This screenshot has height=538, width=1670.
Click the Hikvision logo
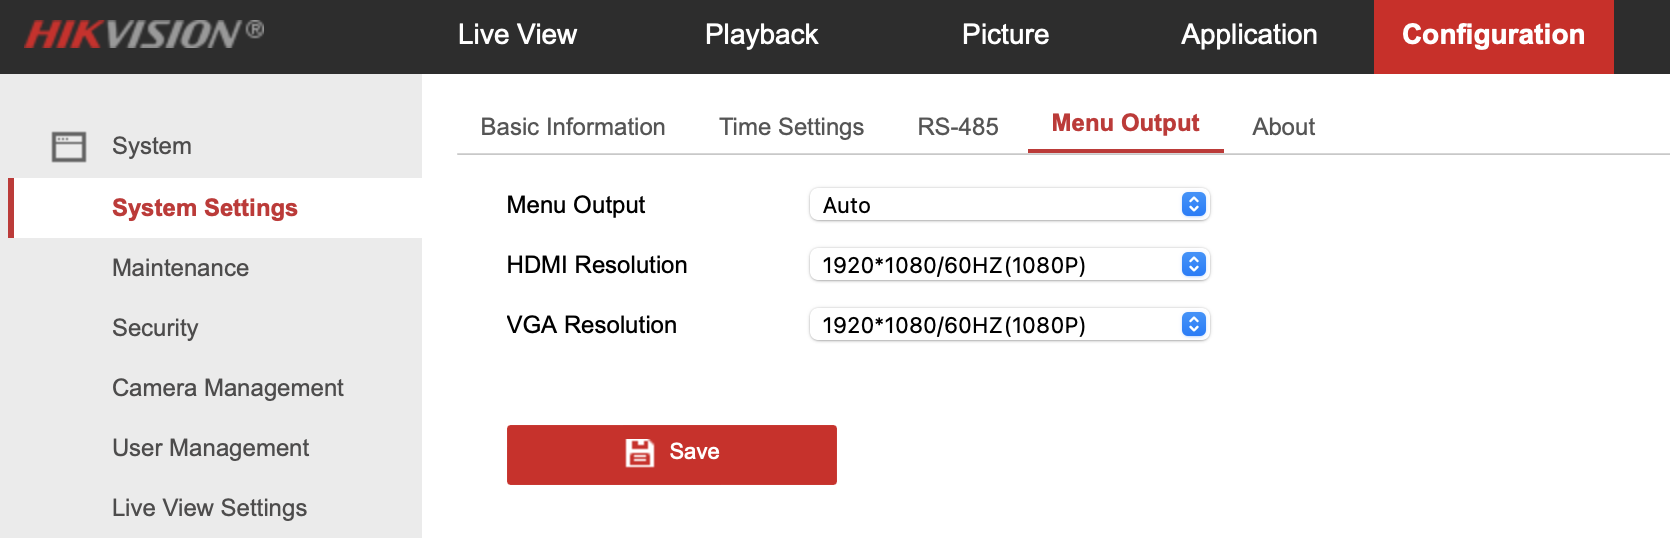144,35
